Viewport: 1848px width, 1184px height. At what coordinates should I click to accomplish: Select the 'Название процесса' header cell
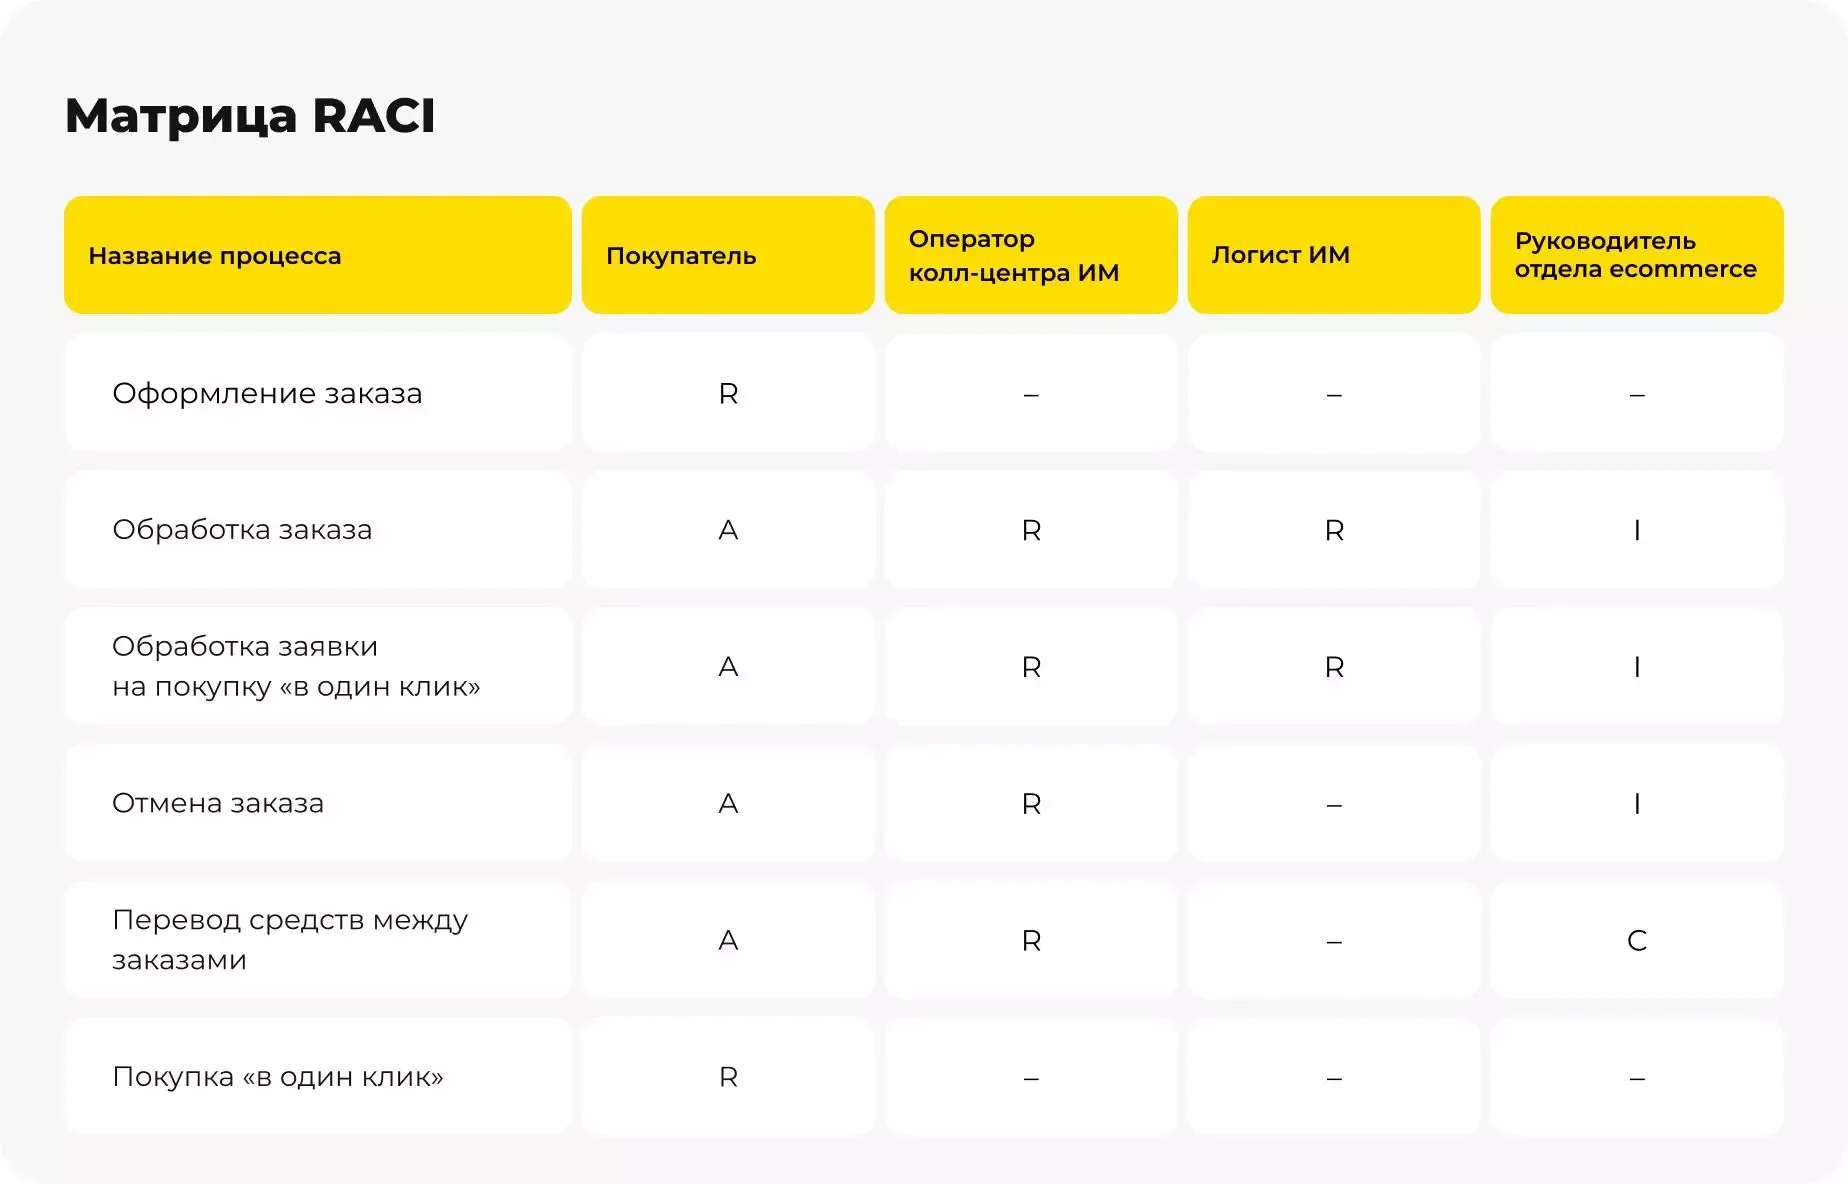click(215, 256)
